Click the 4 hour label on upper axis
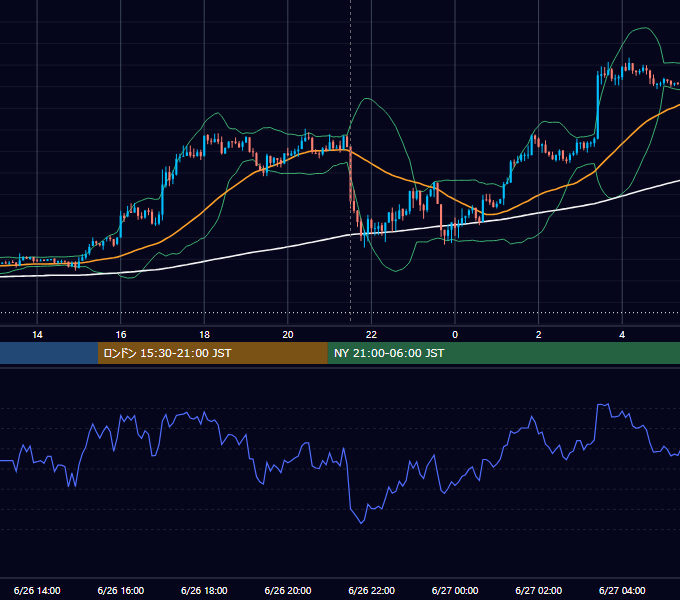 (622, 335)
